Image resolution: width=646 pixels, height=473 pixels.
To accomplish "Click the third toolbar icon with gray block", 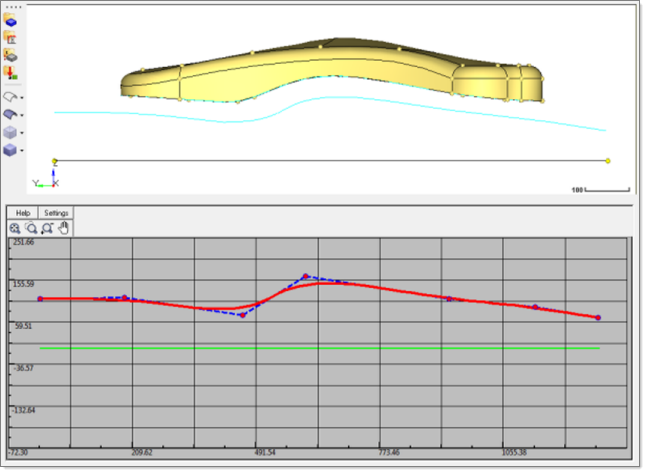I will [11, 55].
